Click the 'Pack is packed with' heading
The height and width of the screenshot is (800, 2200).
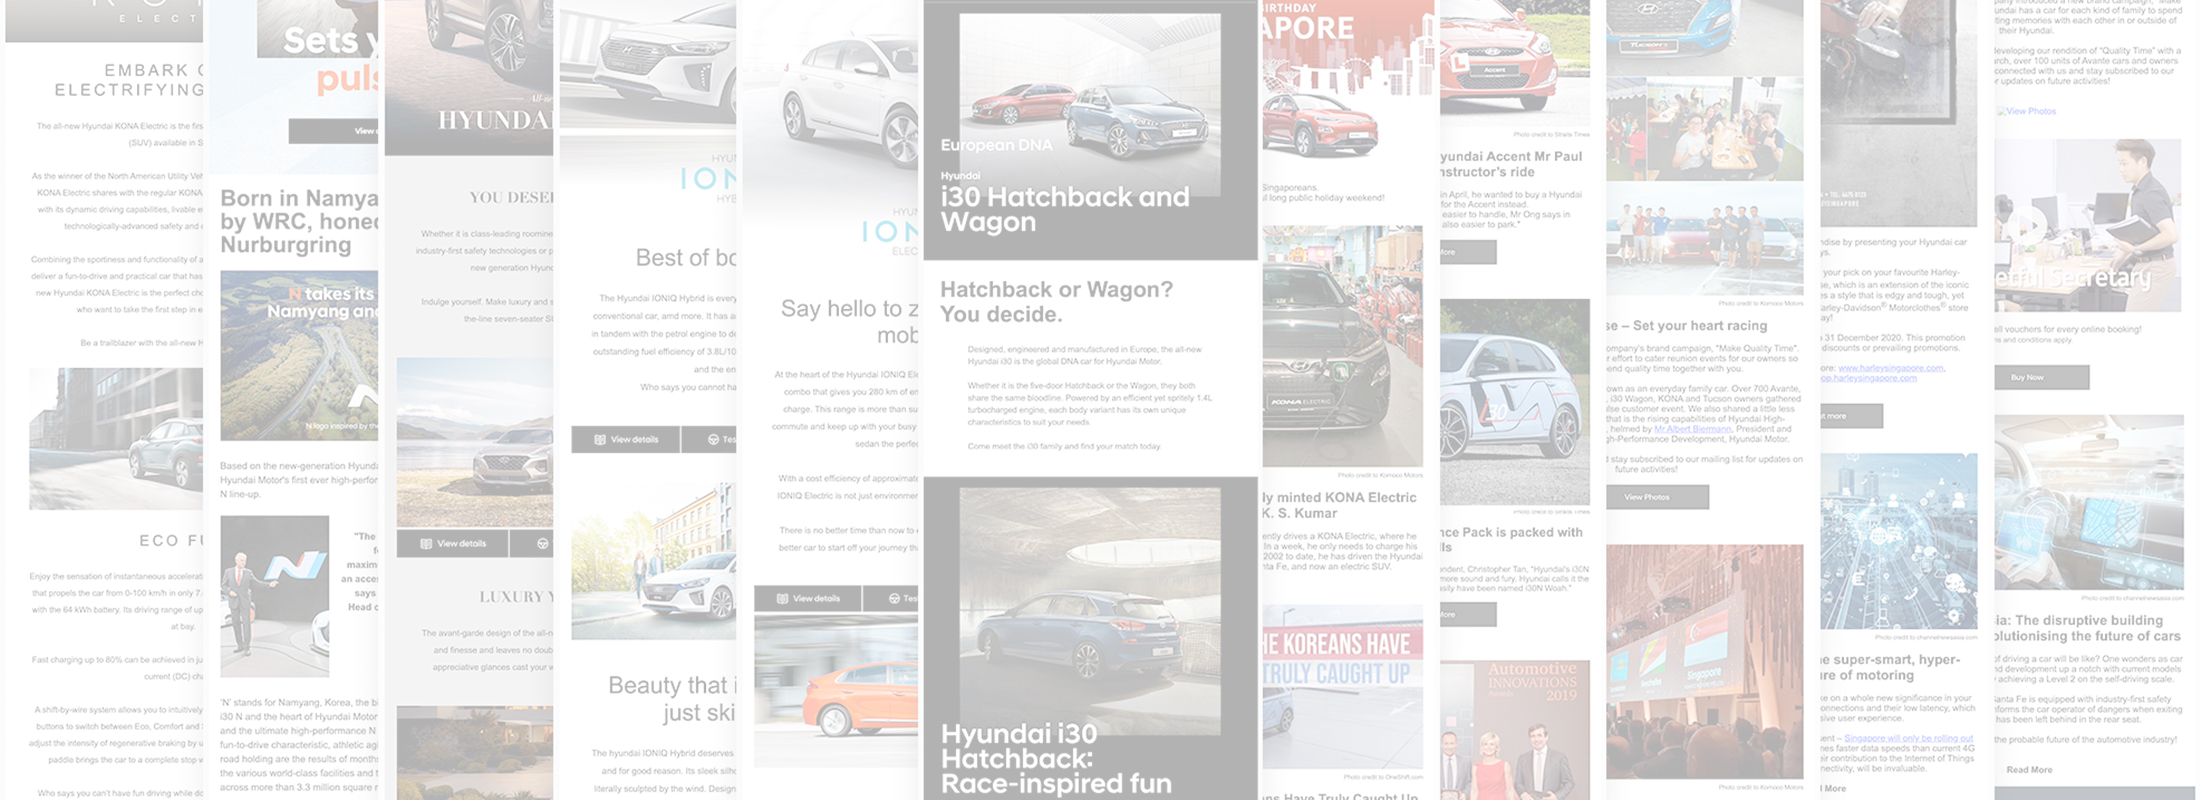tap(1512, 539)
